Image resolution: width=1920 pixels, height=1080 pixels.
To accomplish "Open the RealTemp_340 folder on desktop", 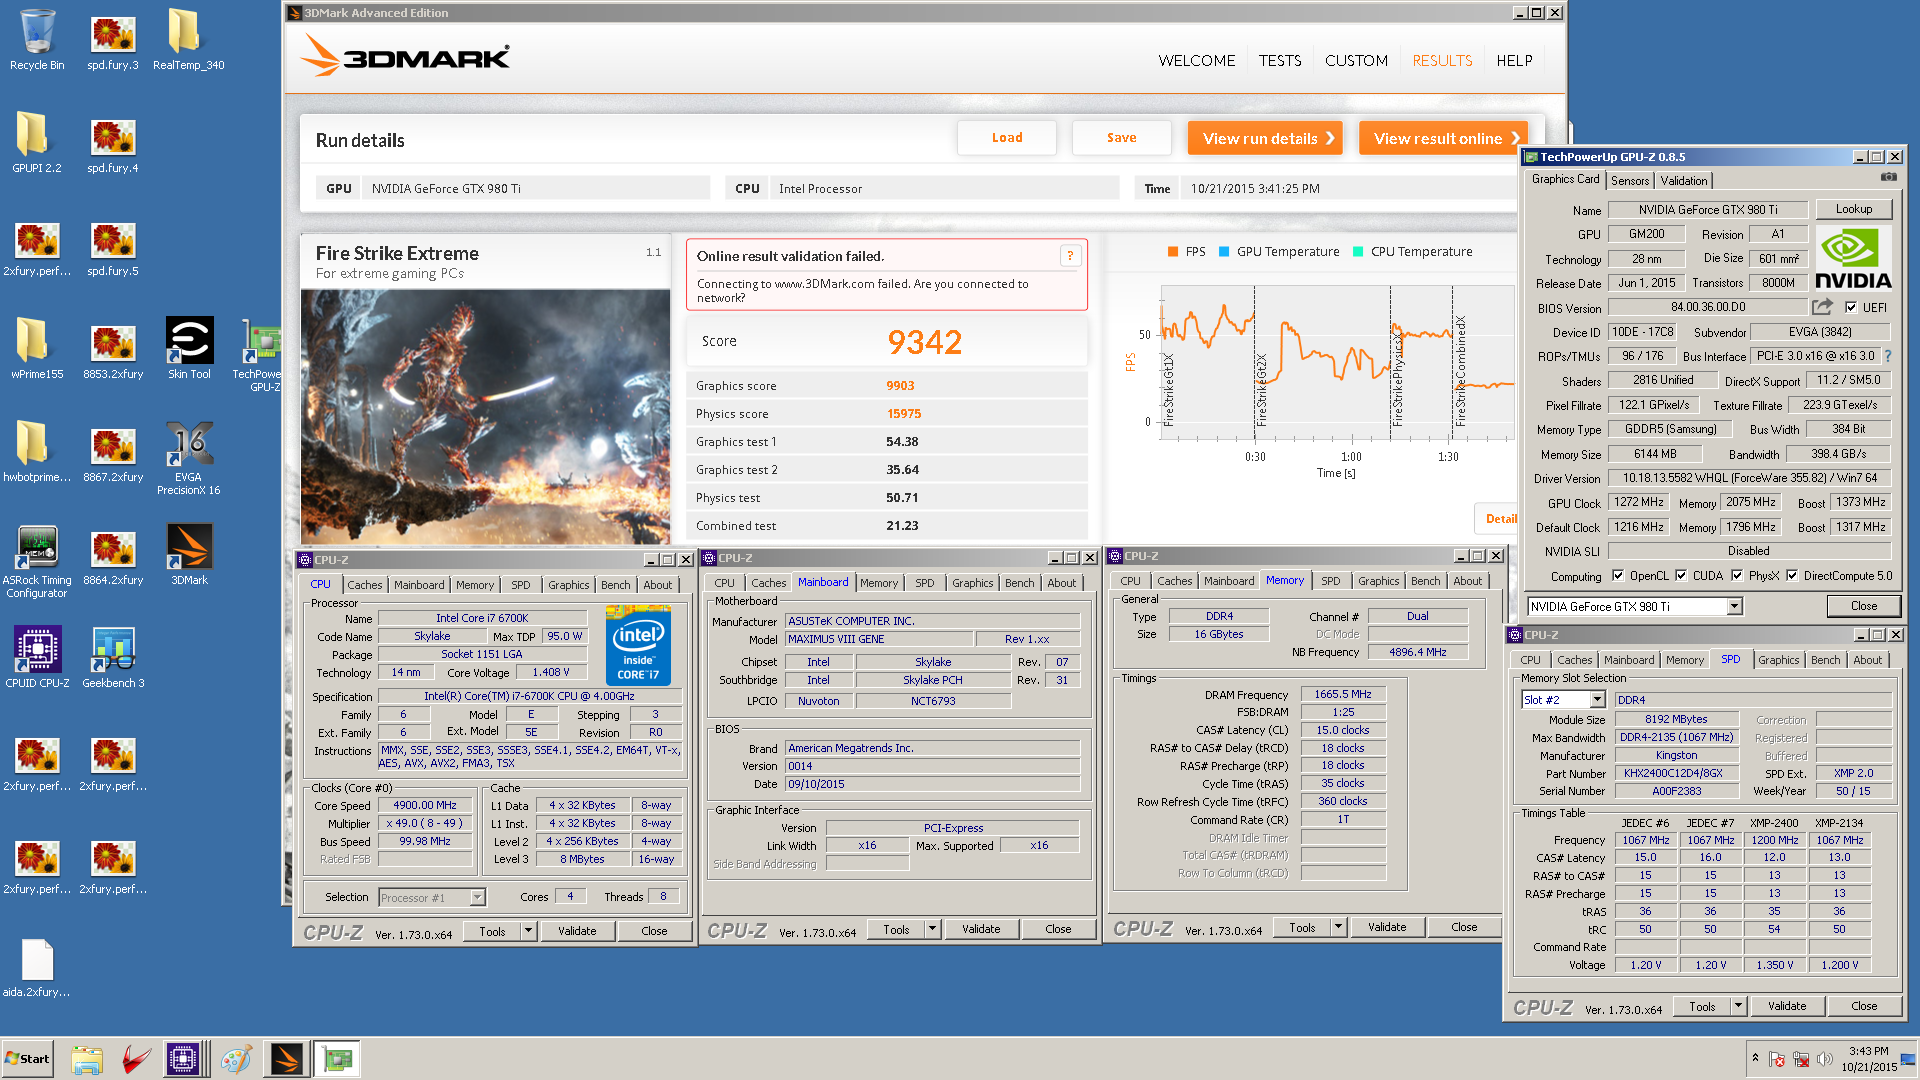I will 188,40.
